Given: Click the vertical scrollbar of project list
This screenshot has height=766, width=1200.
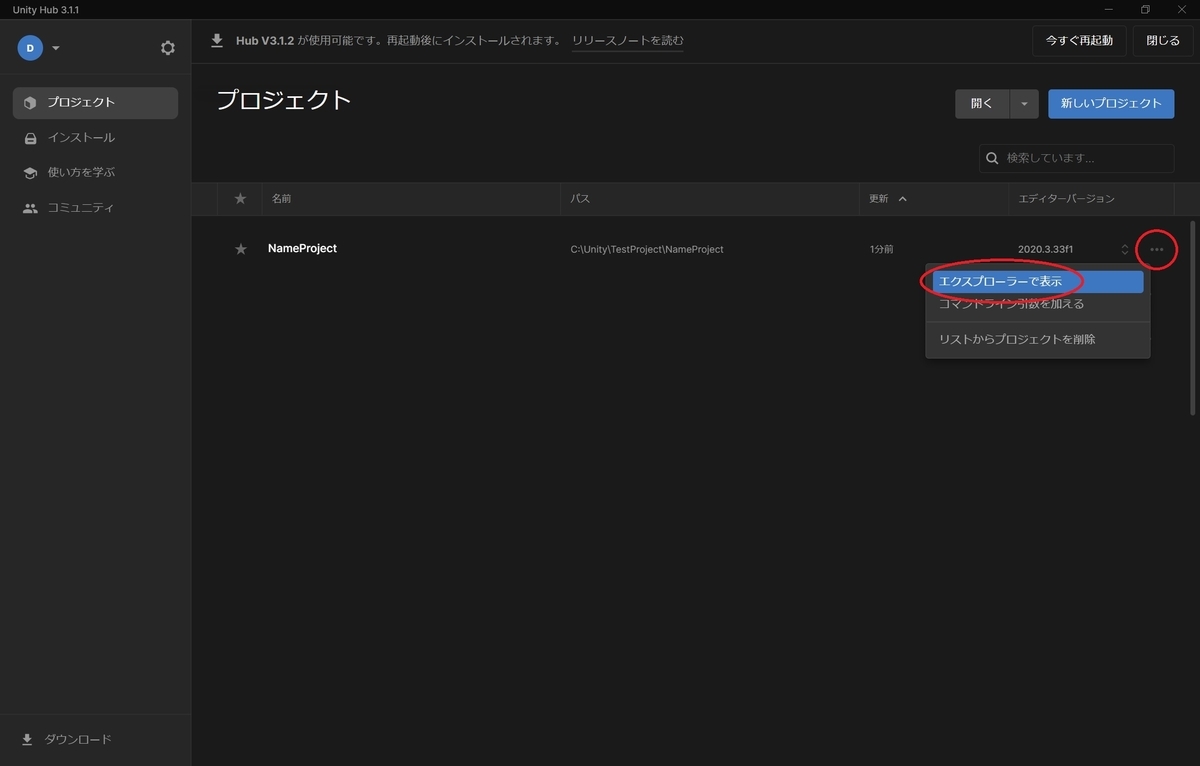Looking at the screenshot, I should pos(1192,318).
